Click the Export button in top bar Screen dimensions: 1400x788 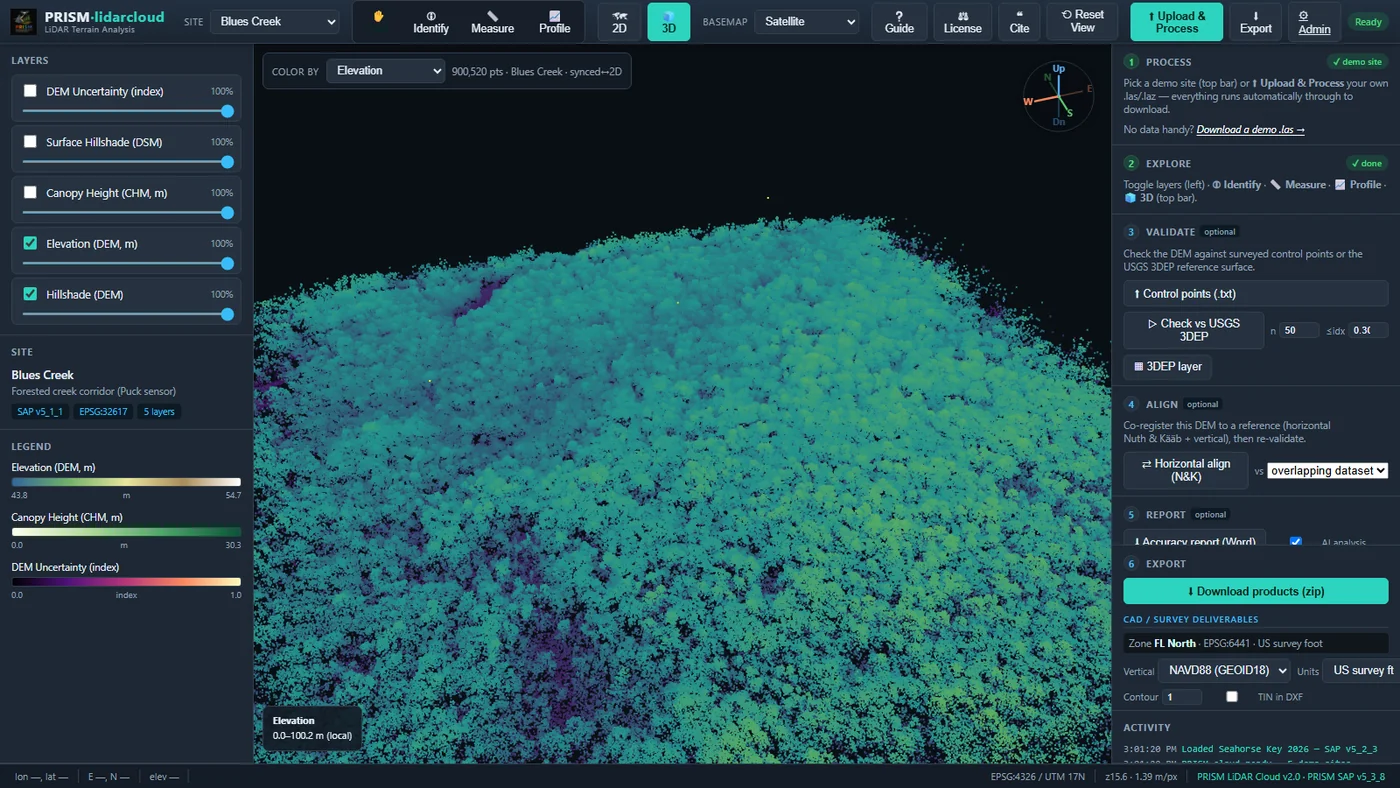pos(1255,21)
